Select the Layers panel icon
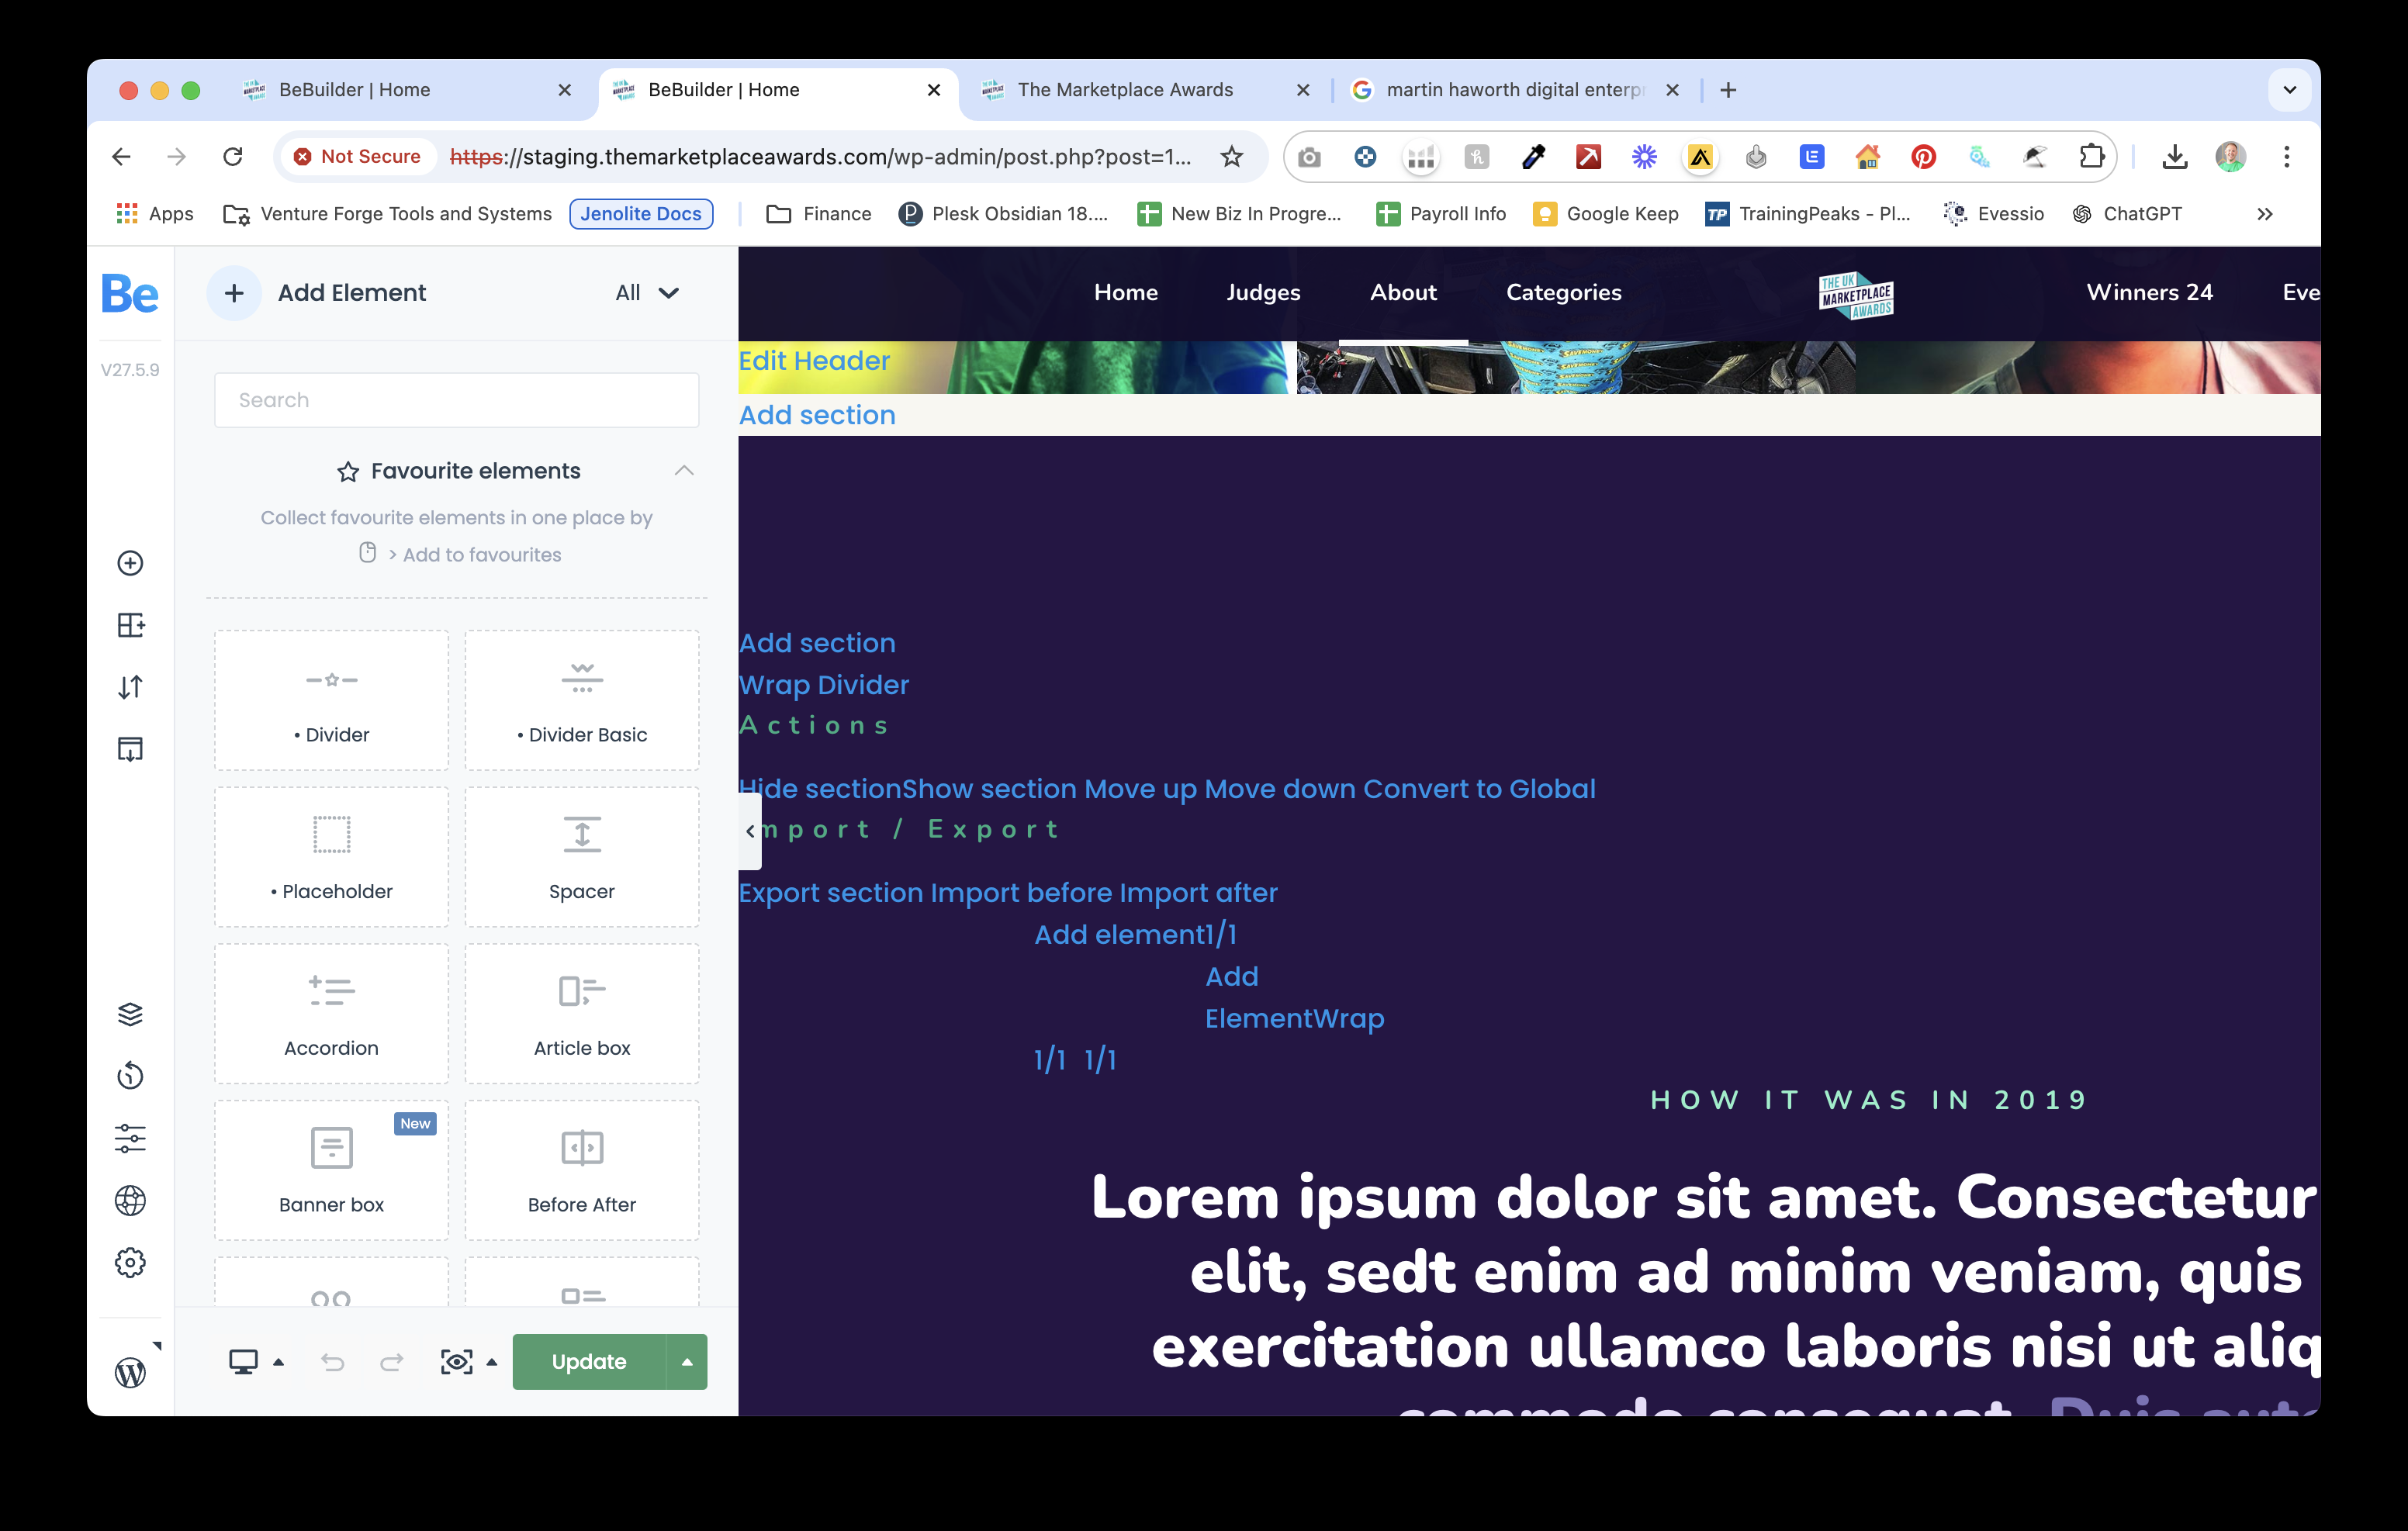Screen dimensions: 2408x1531 (132, 1014)
